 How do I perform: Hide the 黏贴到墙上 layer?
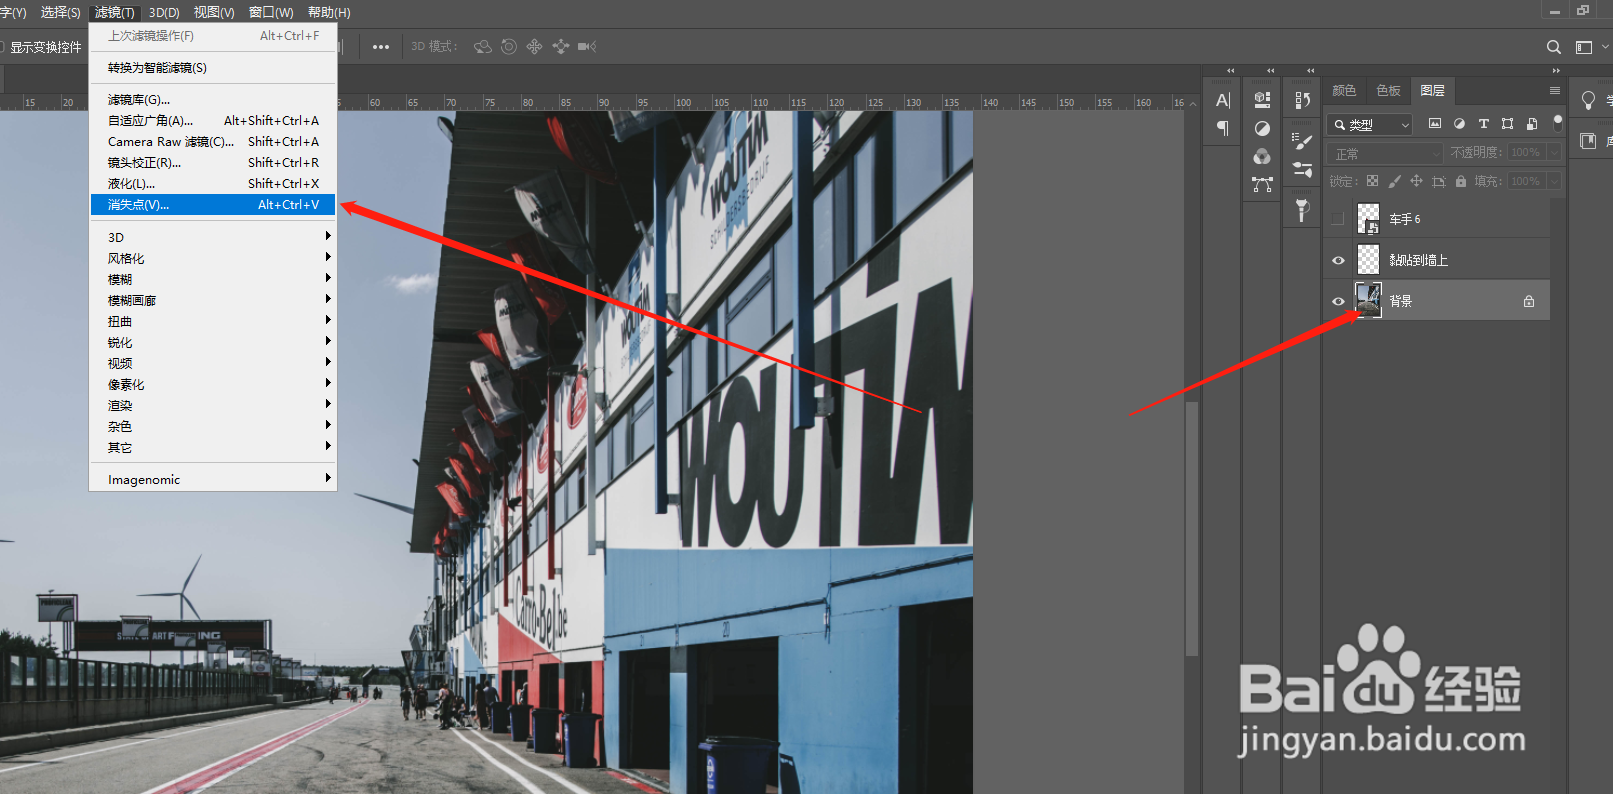coord(1338,260)
